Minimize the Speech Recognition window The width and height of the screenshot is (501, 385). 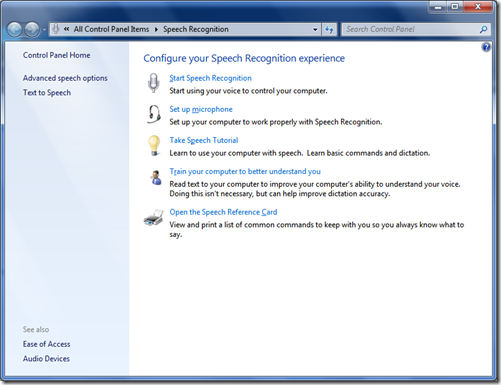click(438, 7)
